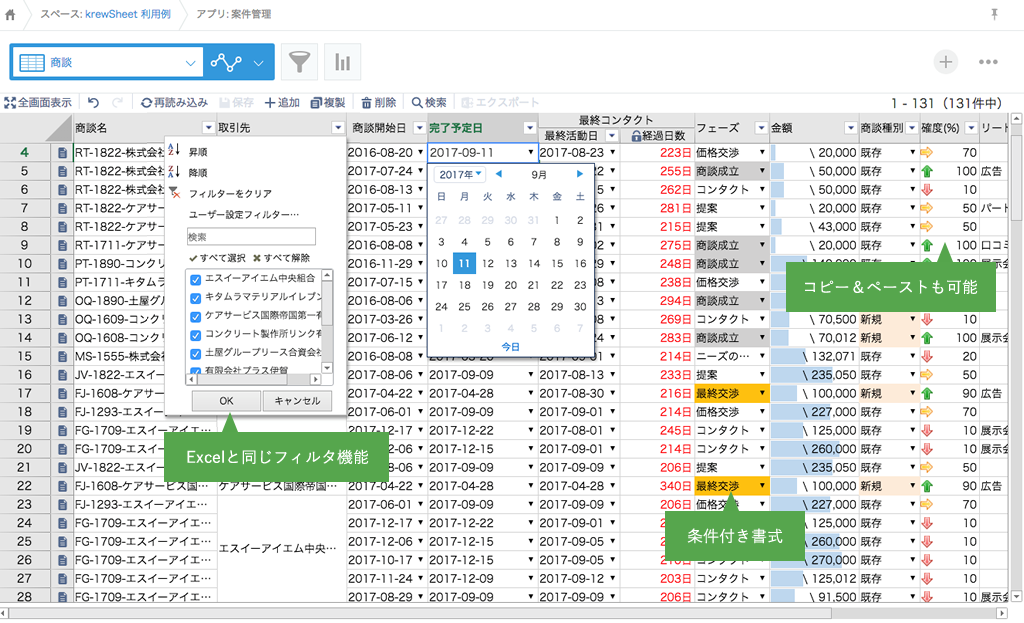The image size is (1024, 623).
Task: Select the row 12 header number
Action: (24, 301)
